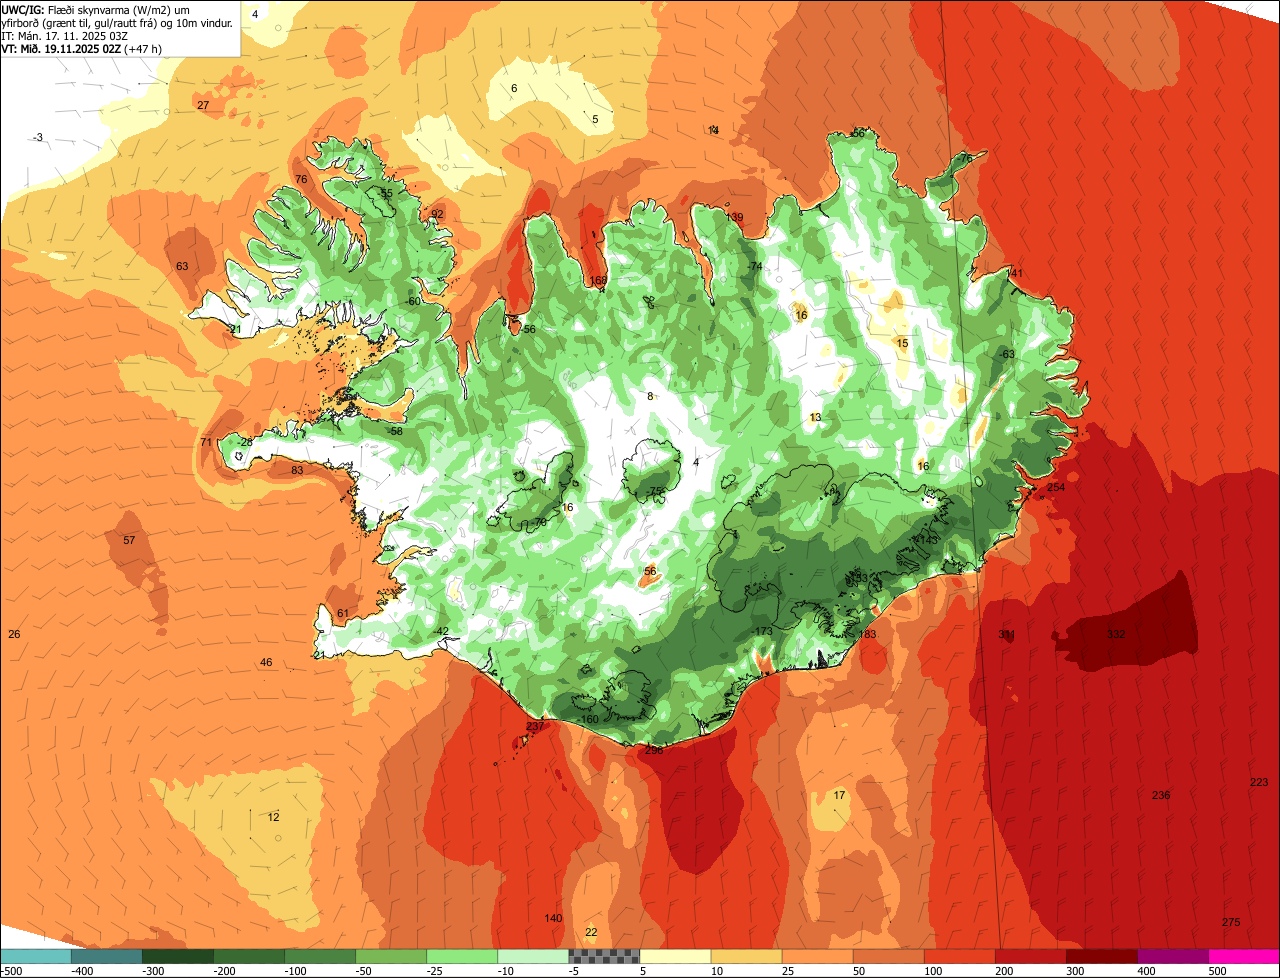Click the '46' value southwest of Iceland
The width and height of the screenshot is (1280, 978).
pyautogui.click(x=266, y=662)
